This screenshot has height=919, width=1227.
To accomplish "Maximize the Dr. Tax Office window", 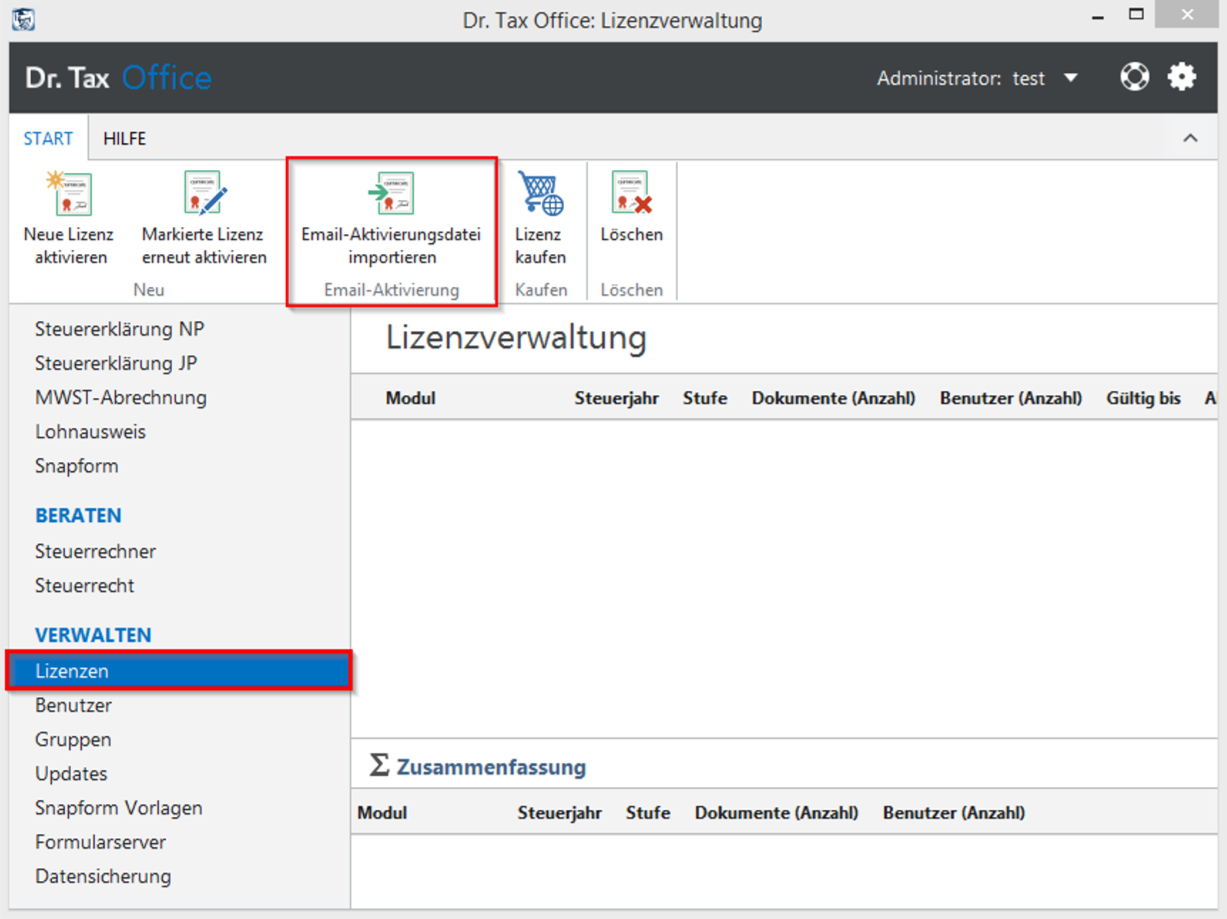I will pyautogui.click(x=1136, y=15).
